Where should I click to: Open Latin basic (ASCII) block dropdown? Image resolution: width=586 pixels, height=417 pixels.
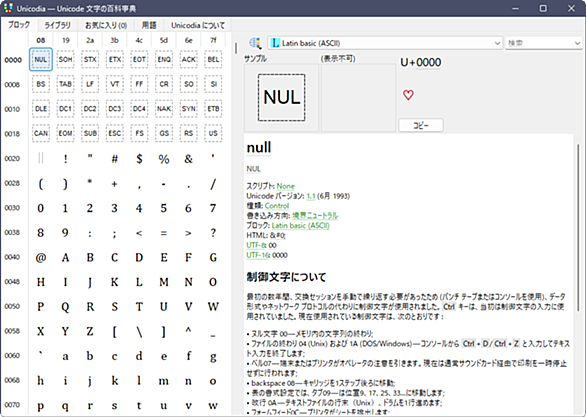(x=385, y=43)
